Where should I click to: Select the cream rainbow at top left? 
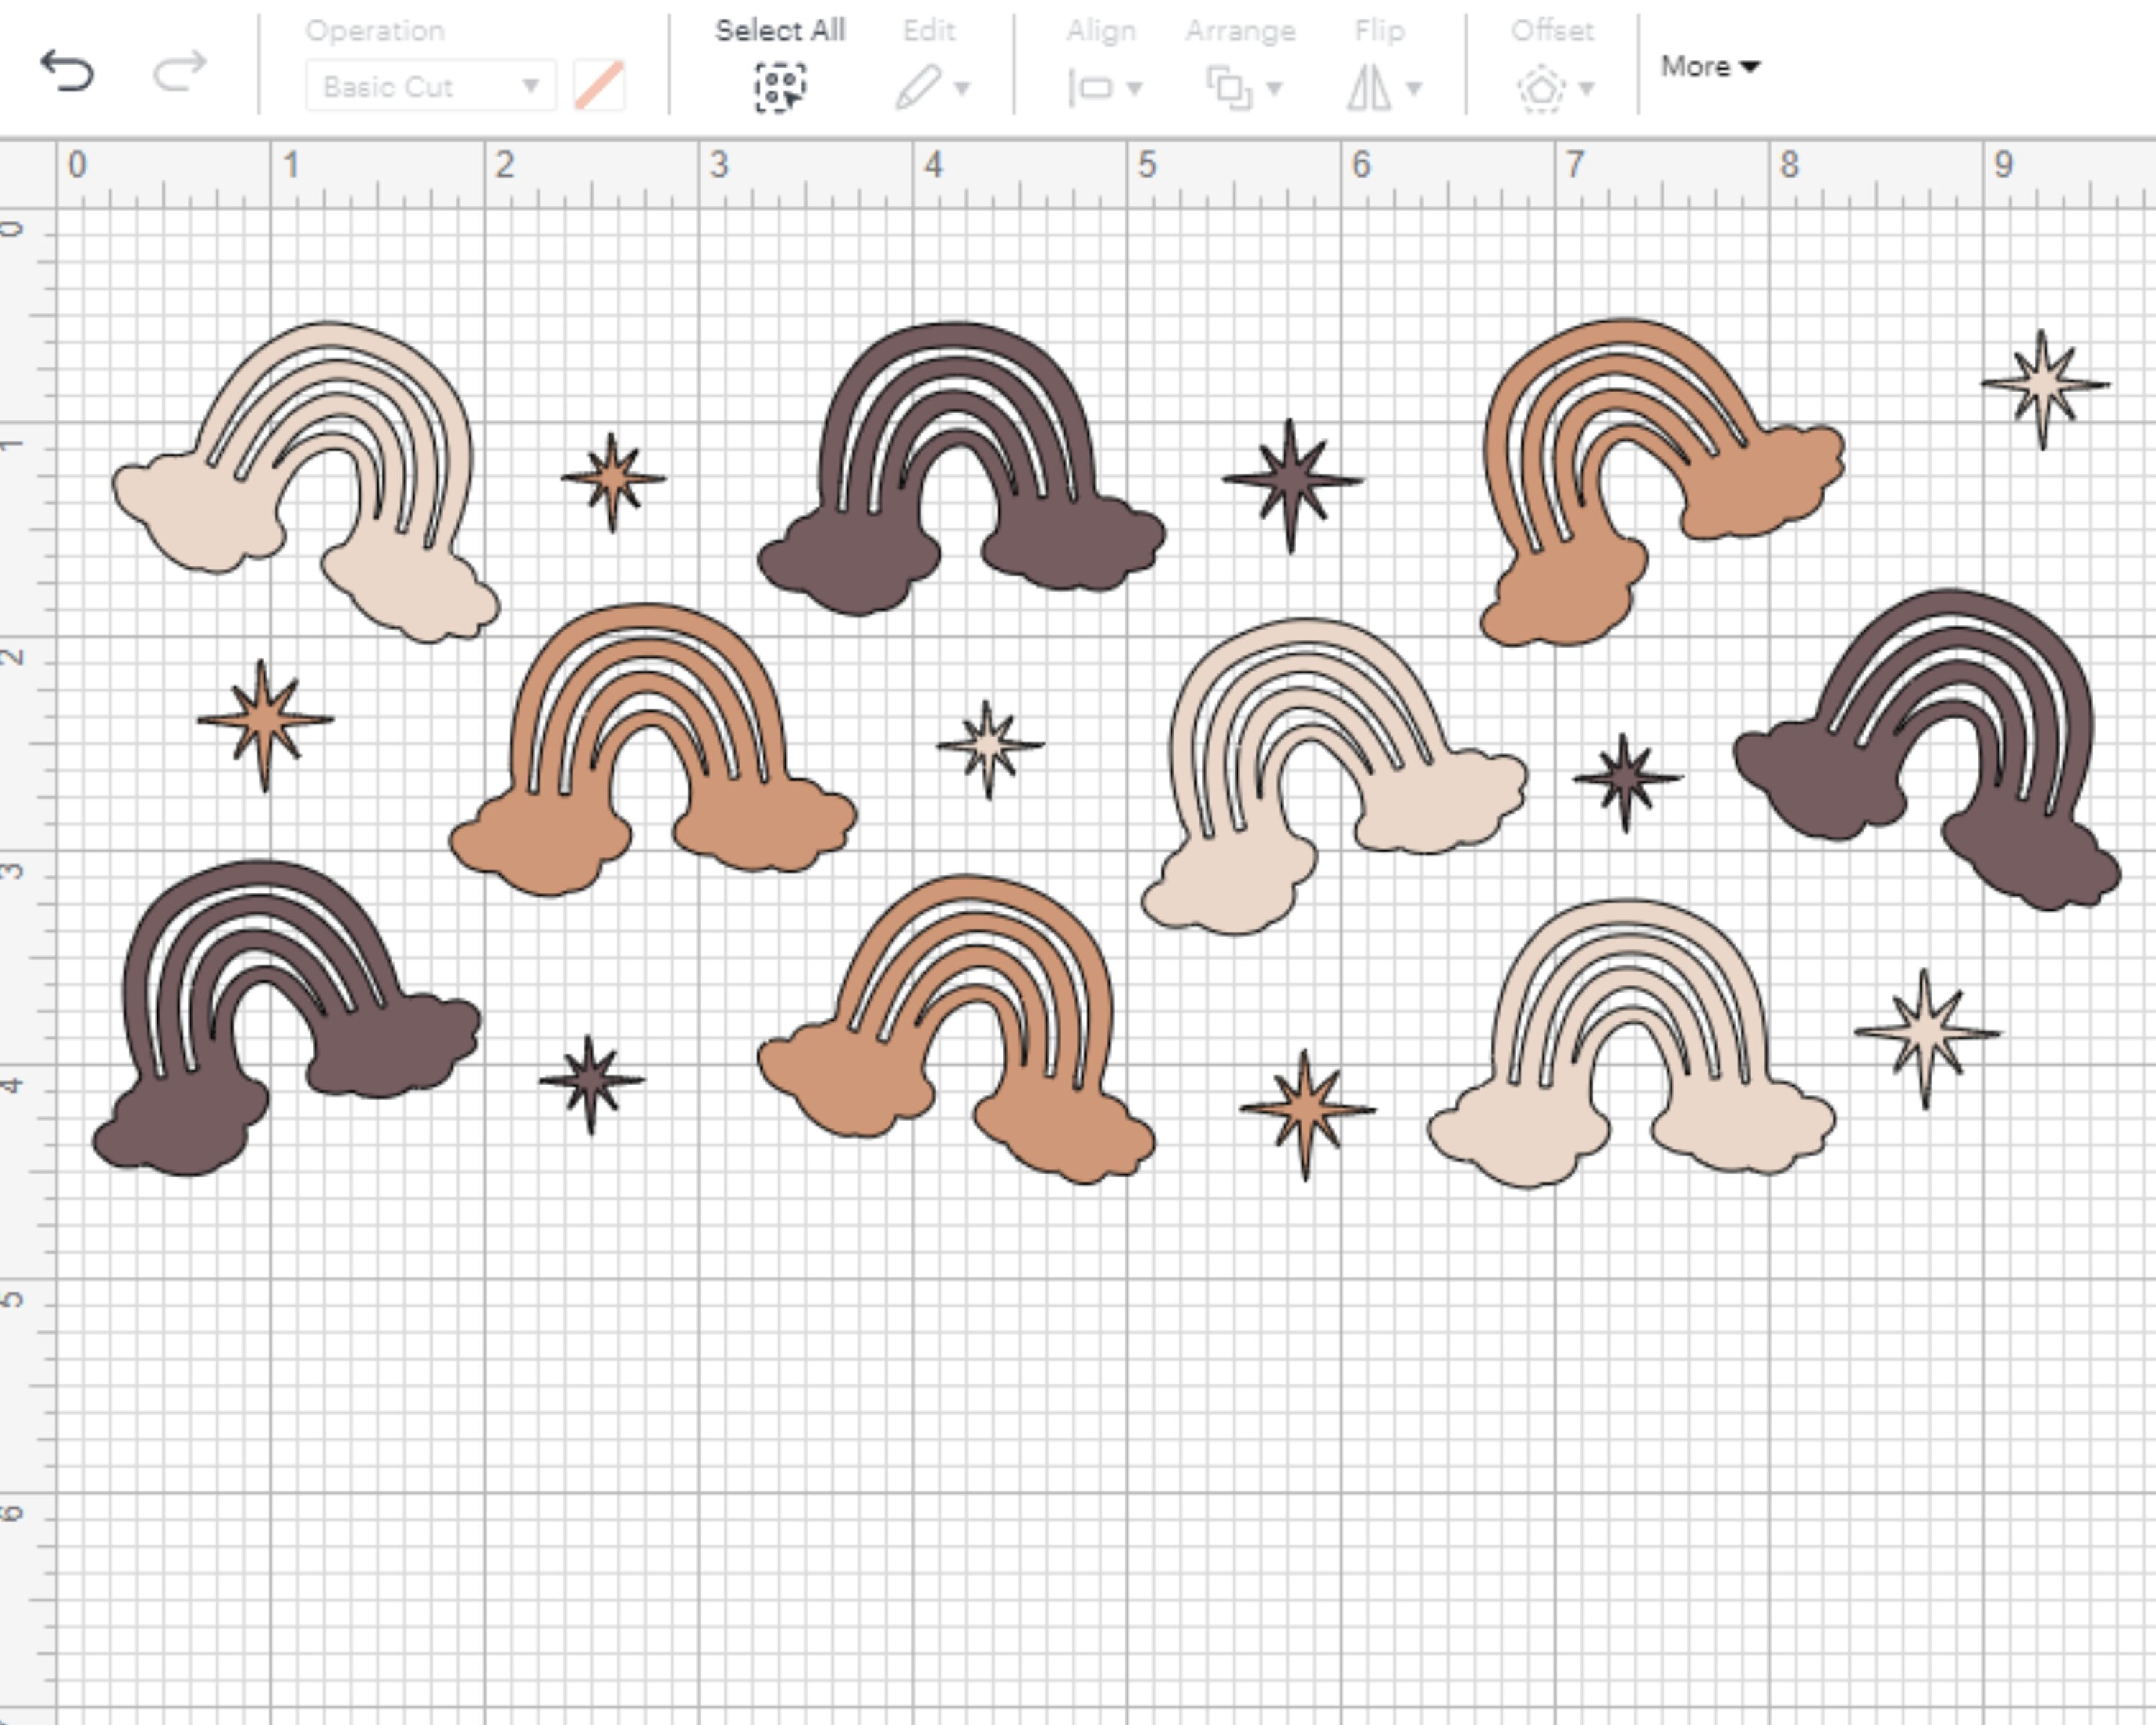306,481
